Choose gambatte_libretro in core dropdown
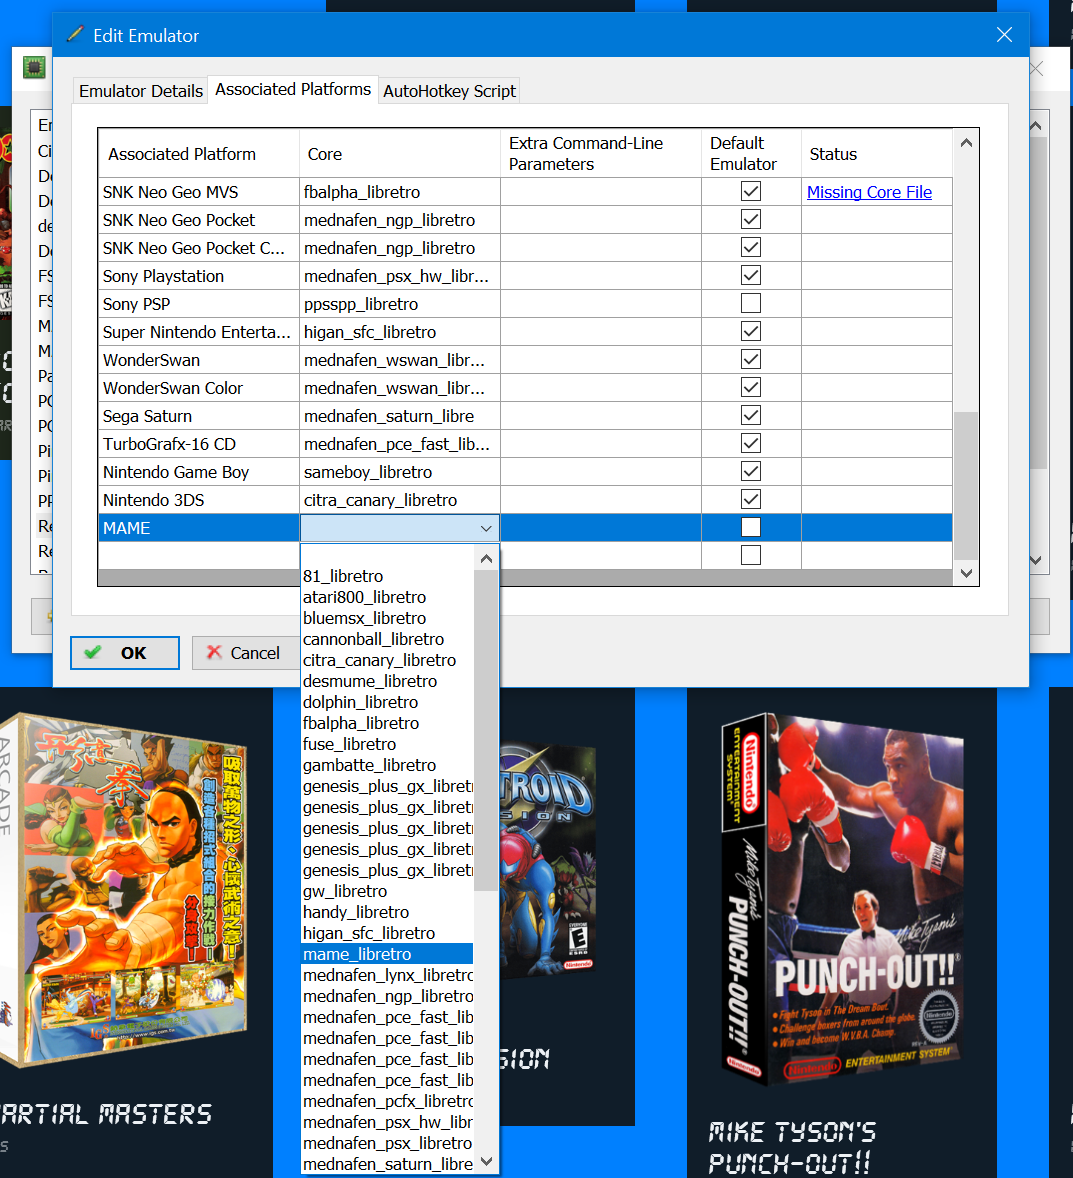Screen dimensions: 1073x1178 click(386, 766)
